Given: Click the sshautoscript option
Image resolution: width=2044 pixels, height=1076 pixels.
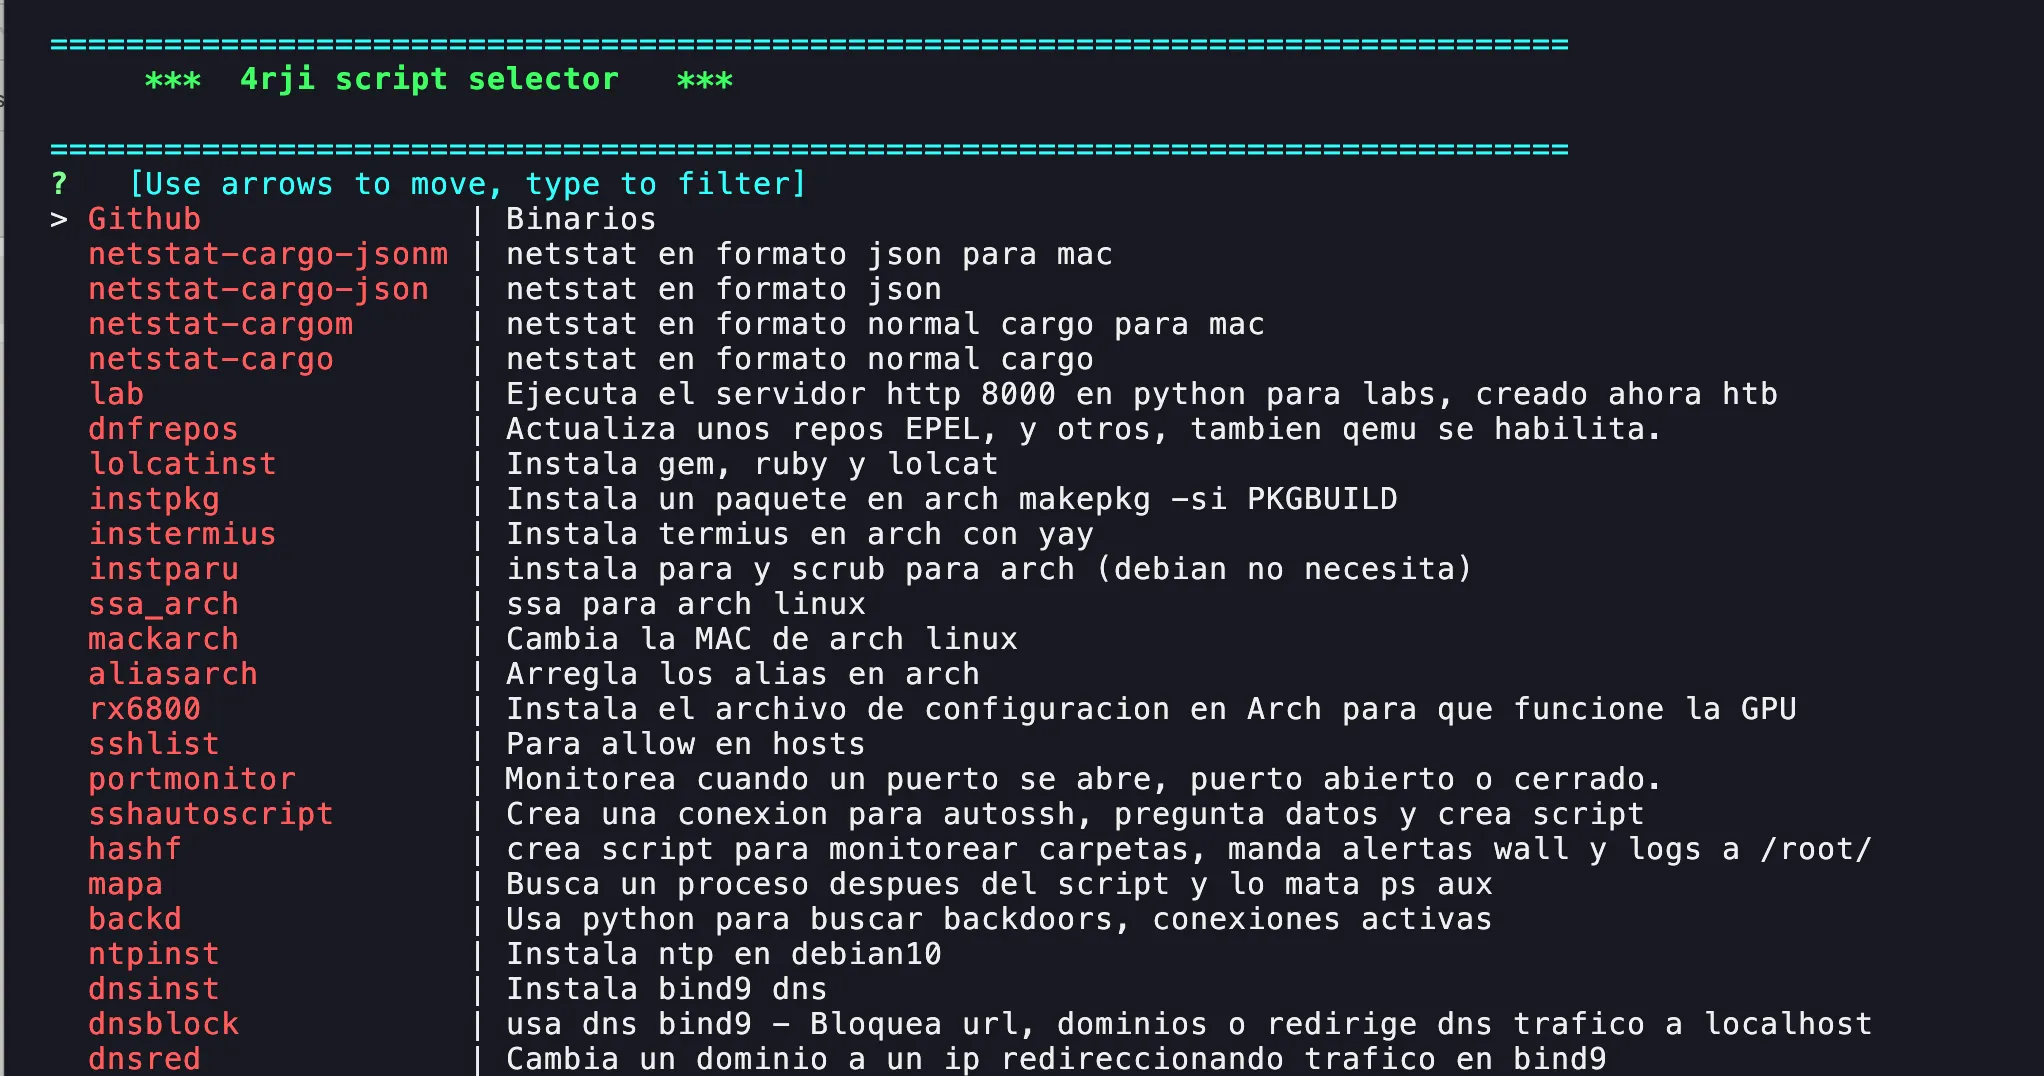Looking at the screenshot, I should [210, 814].
